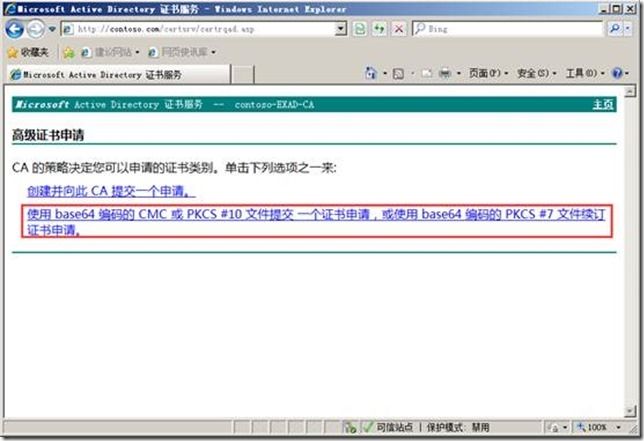This screenshot has height=441, width=644.
Task: Open the 页面(P) menu
Action: pos(488,73)
